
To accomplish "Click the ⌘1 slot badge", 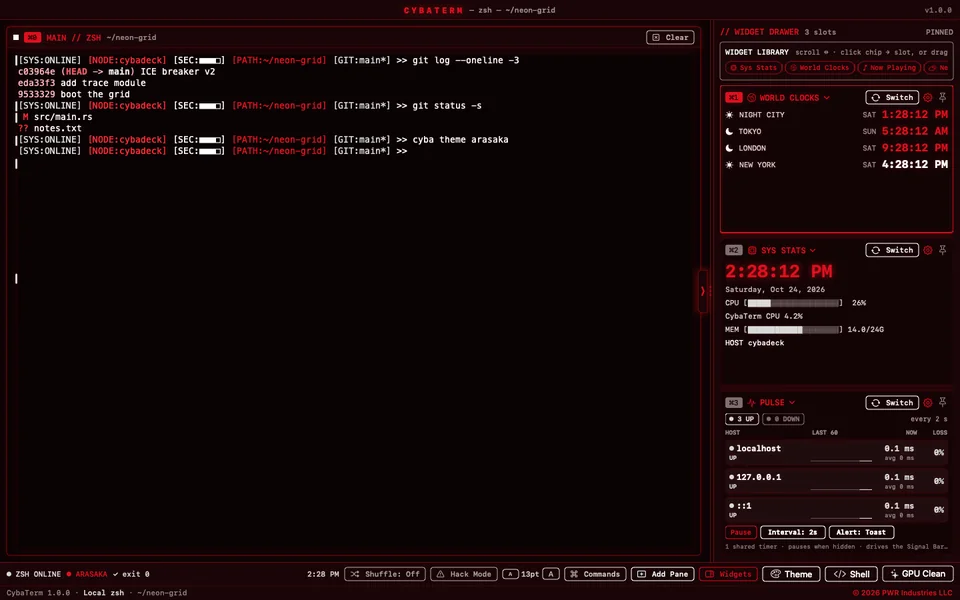I will click(x=733, y=98).
